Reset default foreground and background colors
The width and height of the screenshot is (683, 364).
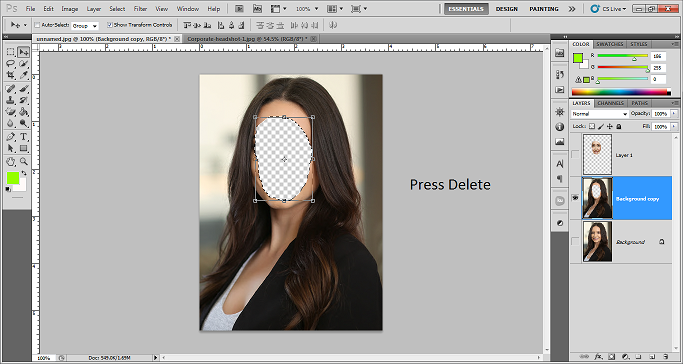click(x=8, y=189)
